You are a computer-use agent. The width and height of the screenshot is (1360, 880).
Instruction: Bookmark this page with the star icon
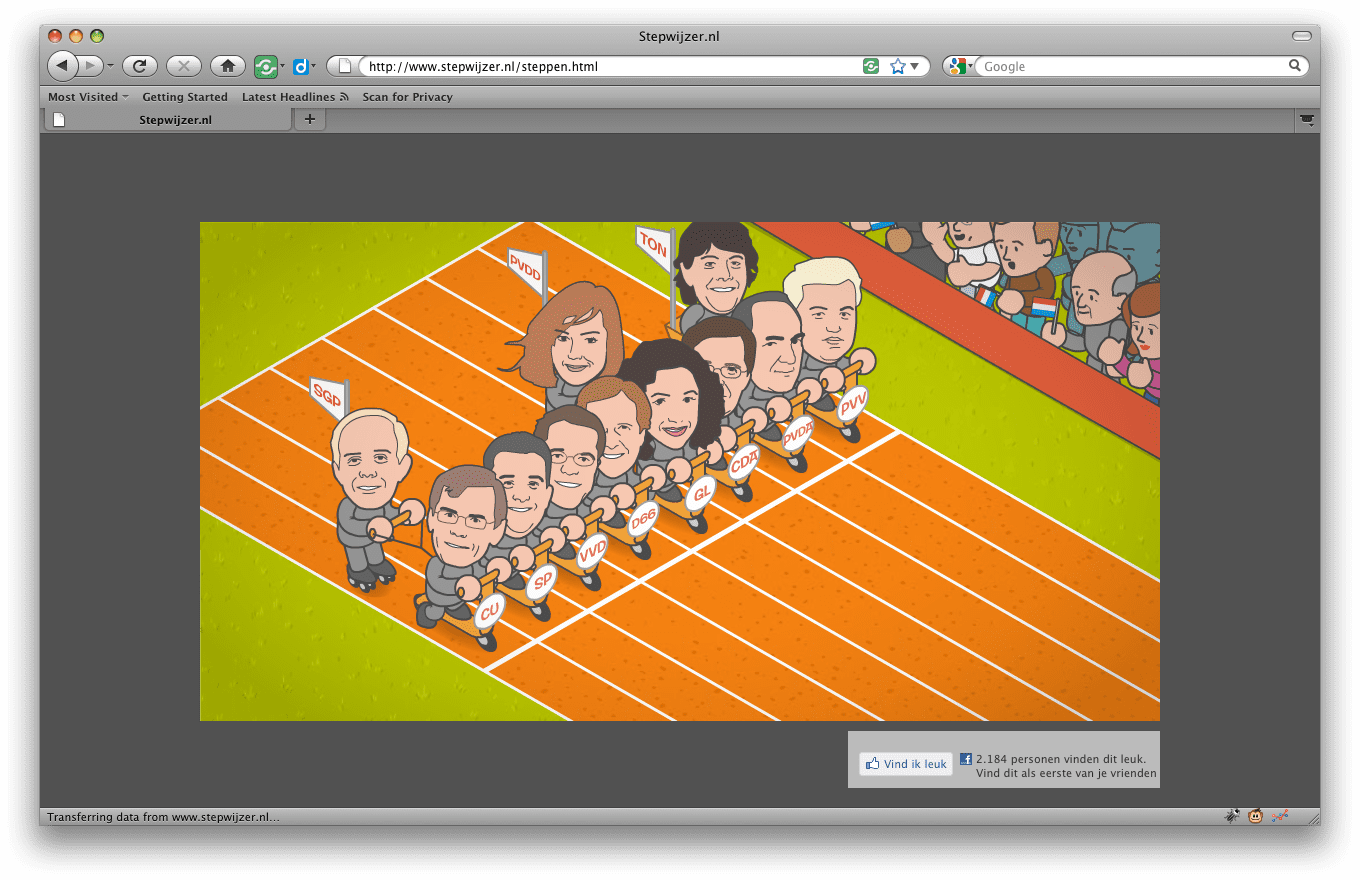coord(897,66)
